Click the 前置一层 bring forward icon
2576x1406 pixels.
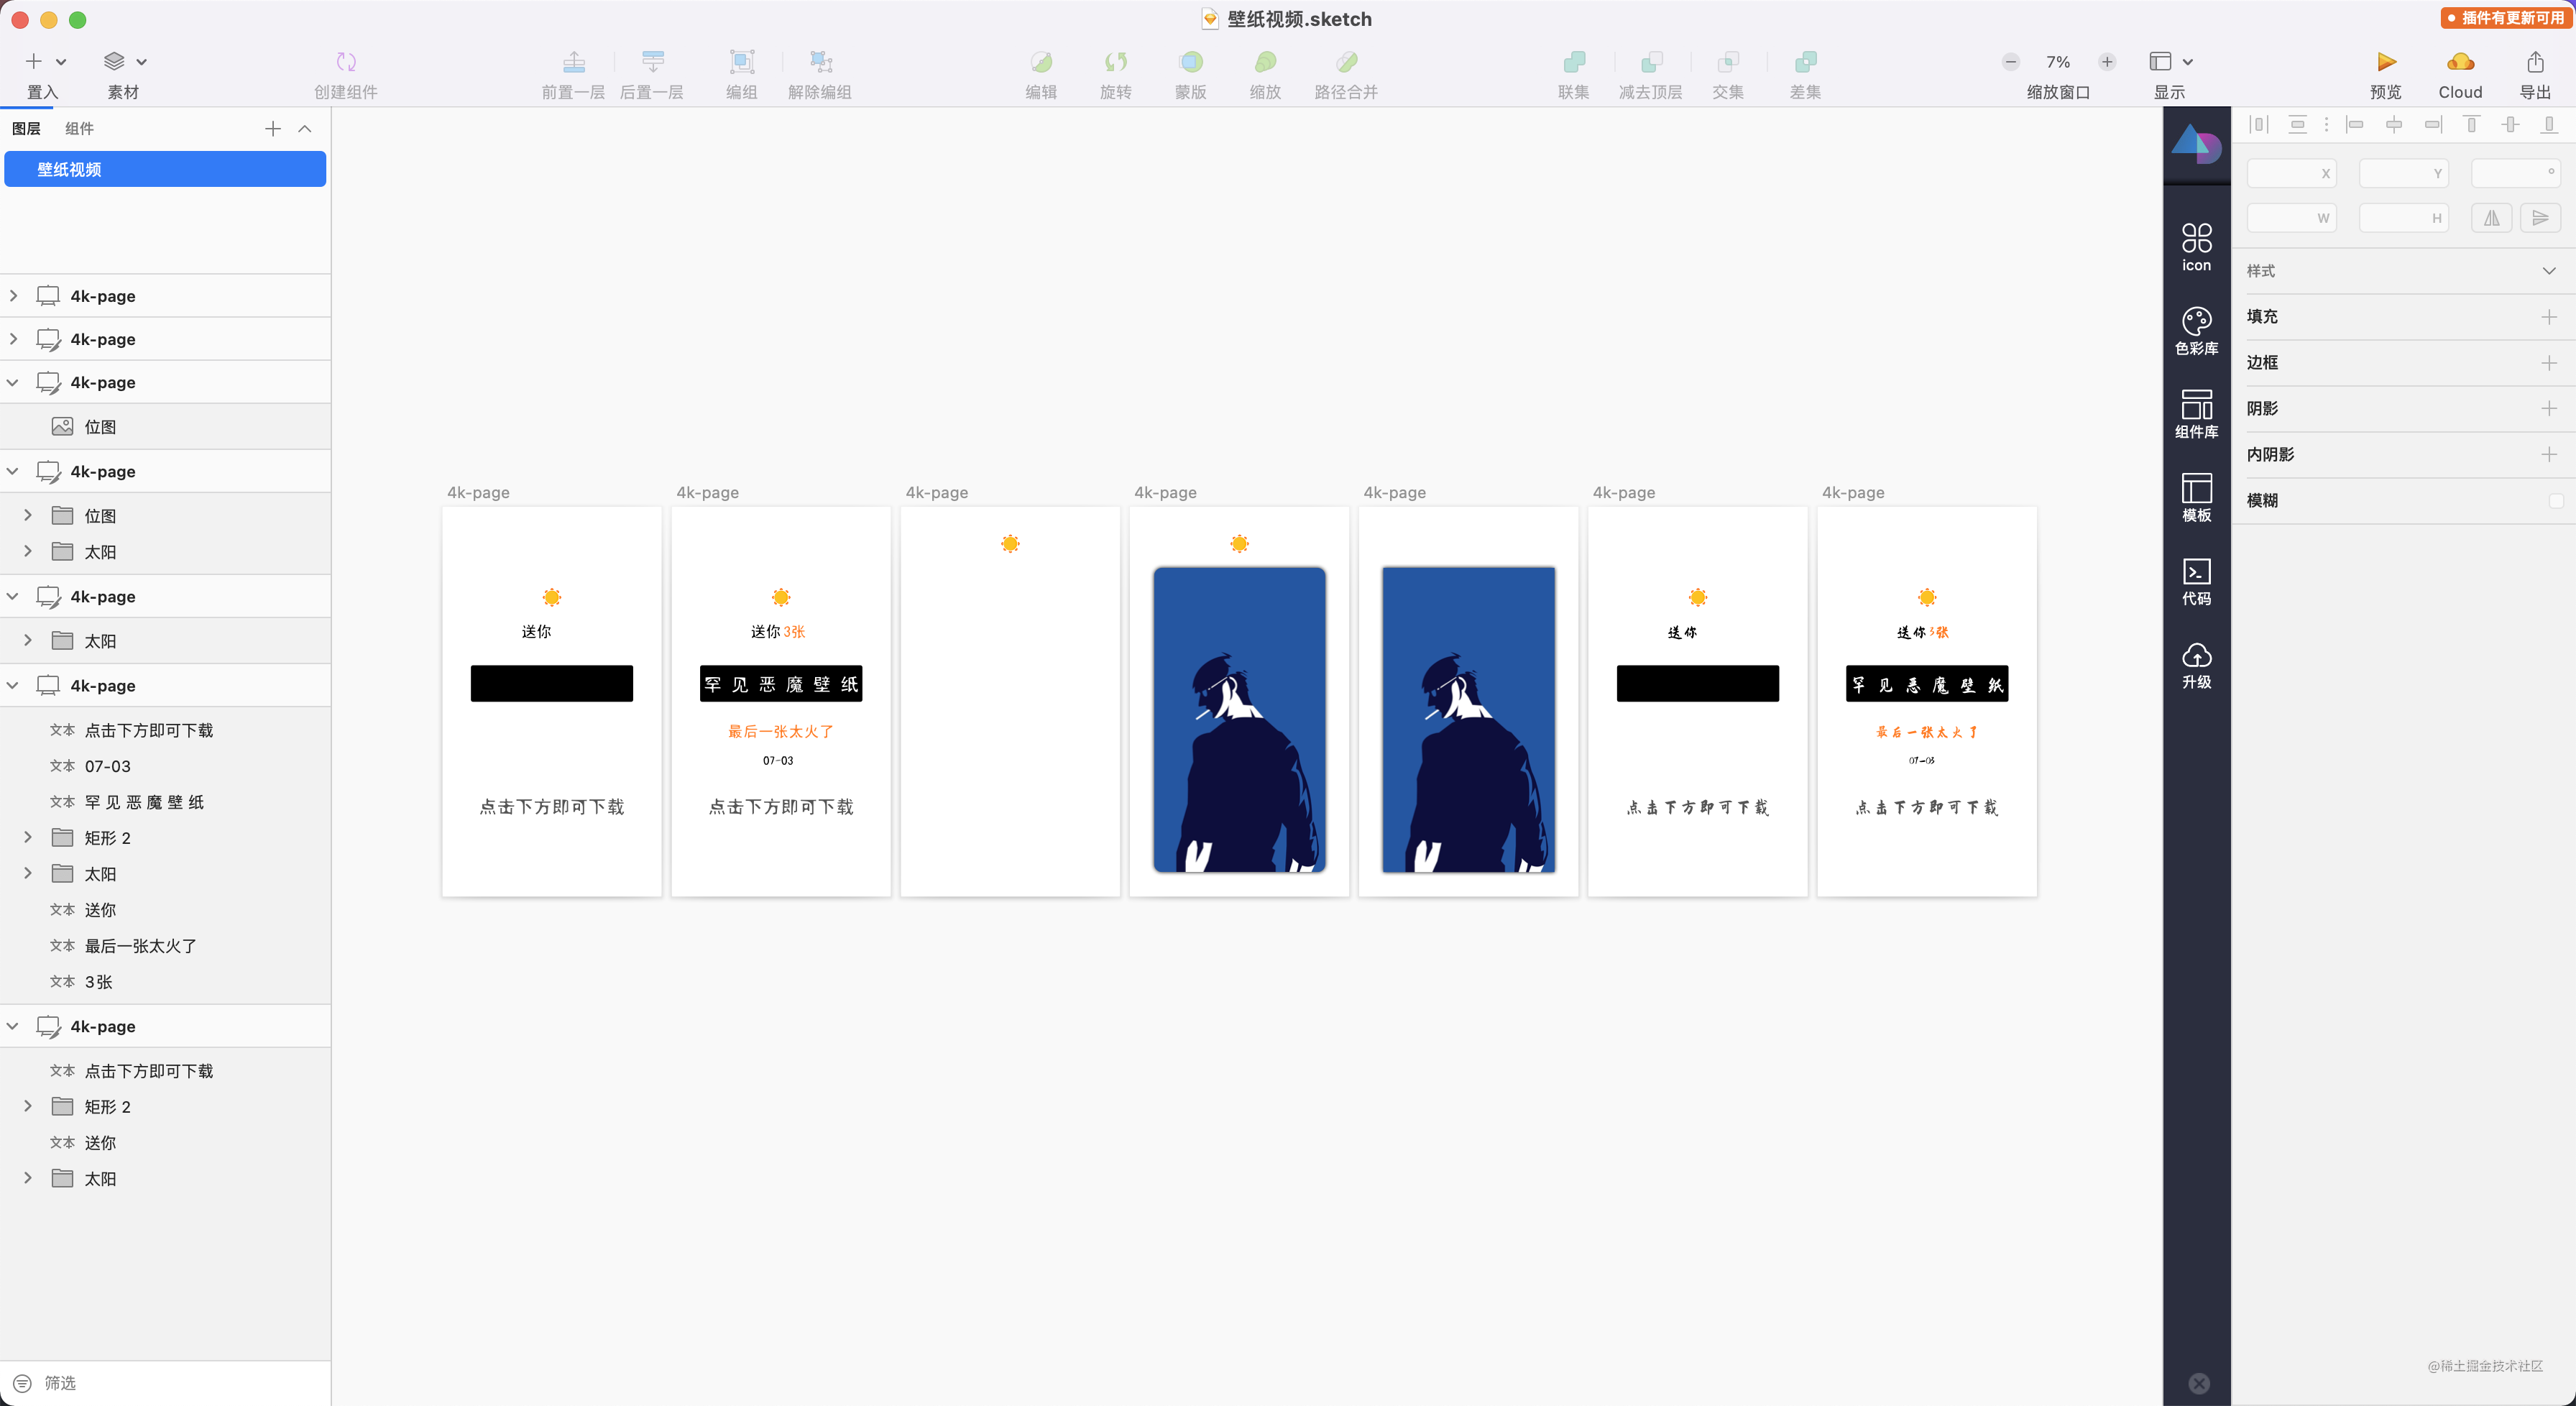(574, 62)
